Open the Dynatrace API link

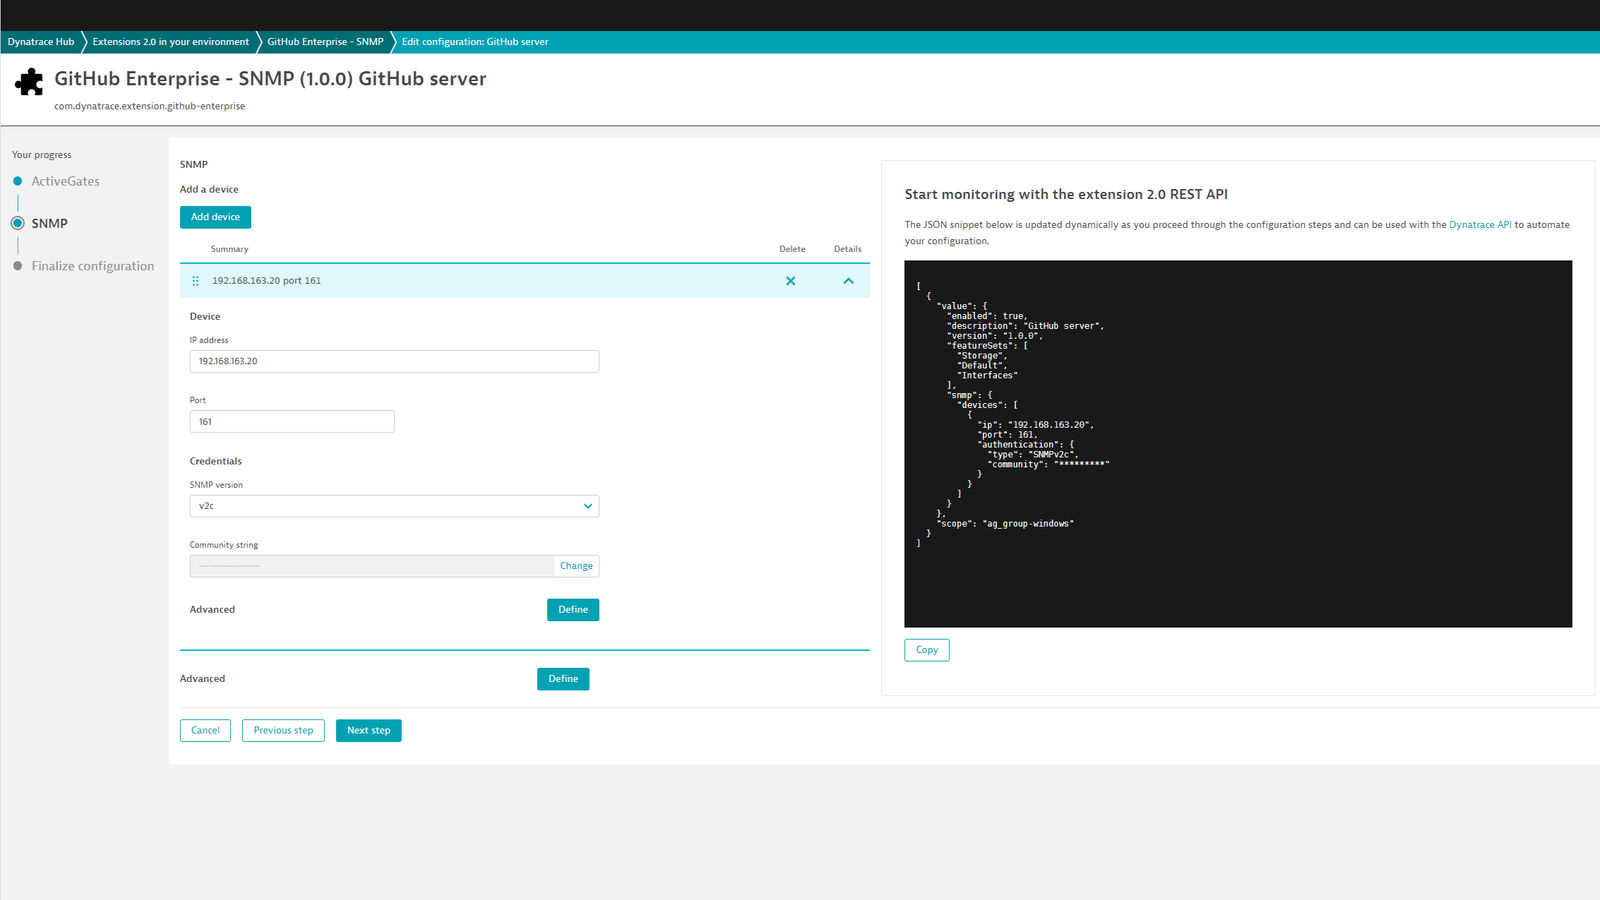(1480, 225)
